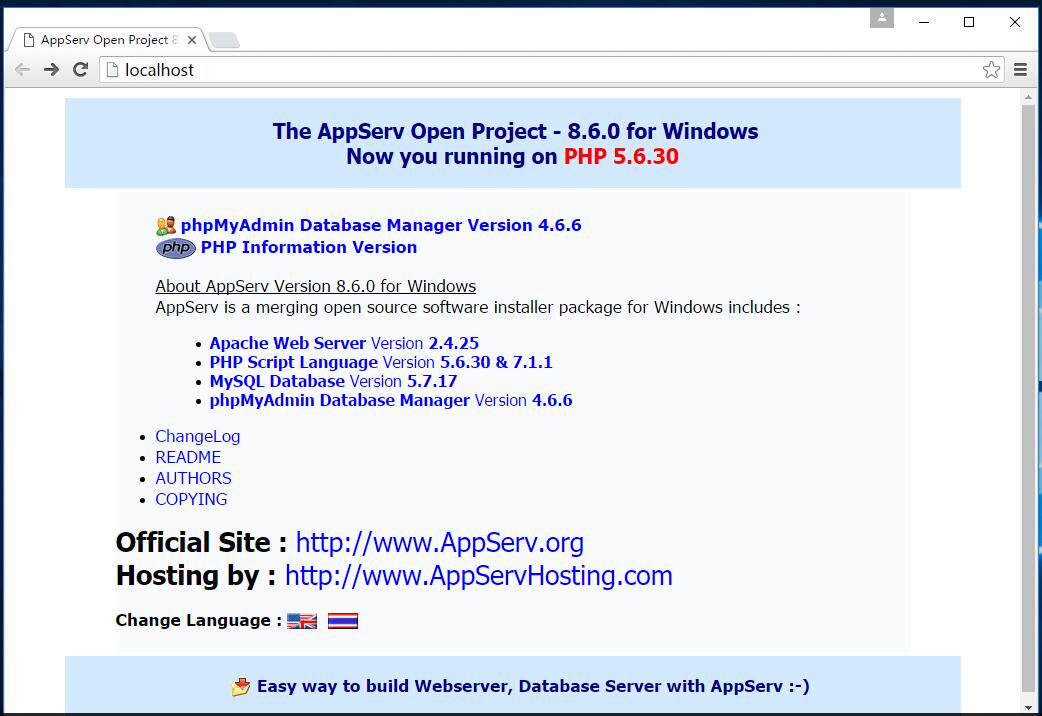Maximize the Chrome window
This screenshot has height=716, width=1042.
point(969,22)
